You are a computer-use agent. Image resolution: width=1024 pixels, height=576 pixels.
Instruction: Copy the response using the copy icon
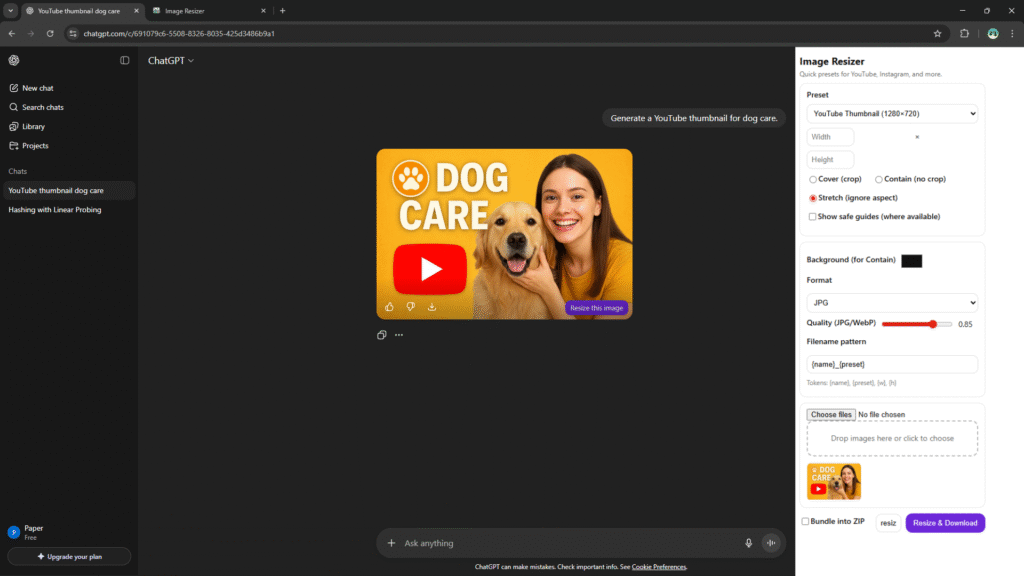coord(381,335)
